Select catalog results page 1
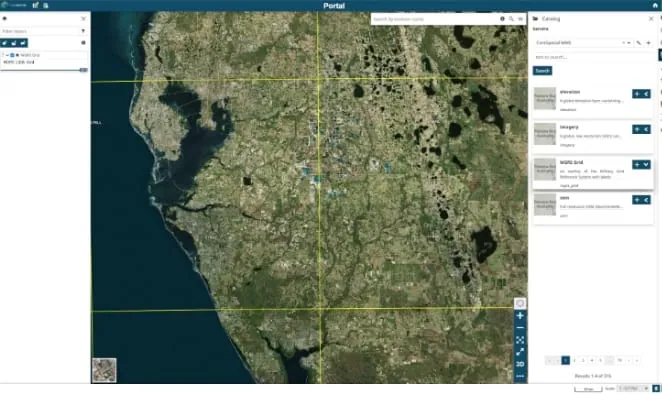The width and height of the screenshot is (662, 394). 565,360
